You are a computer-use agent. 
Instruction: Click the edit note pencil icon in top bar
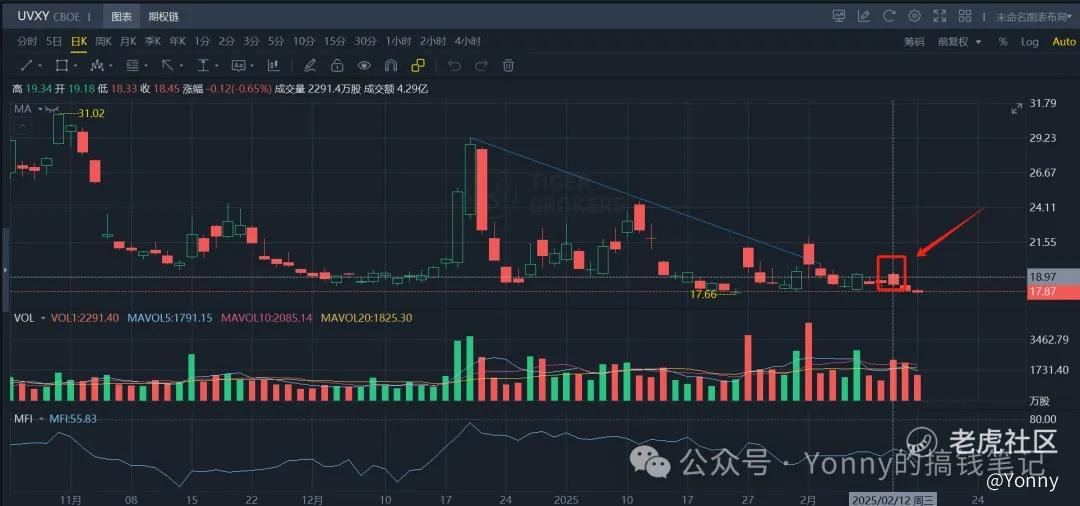click(864, 16)
